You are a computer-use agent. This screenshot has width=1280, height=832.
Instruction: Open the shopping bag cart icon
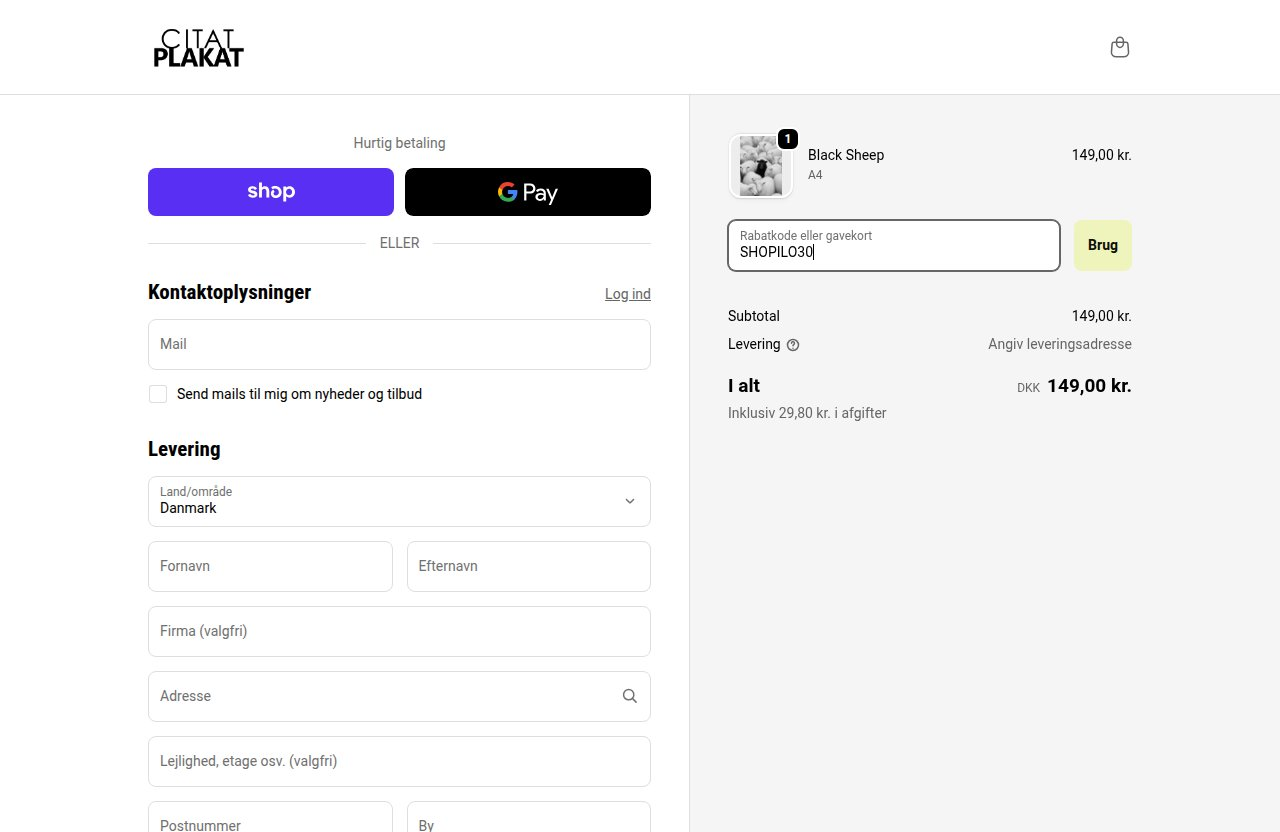(1120, 47)
